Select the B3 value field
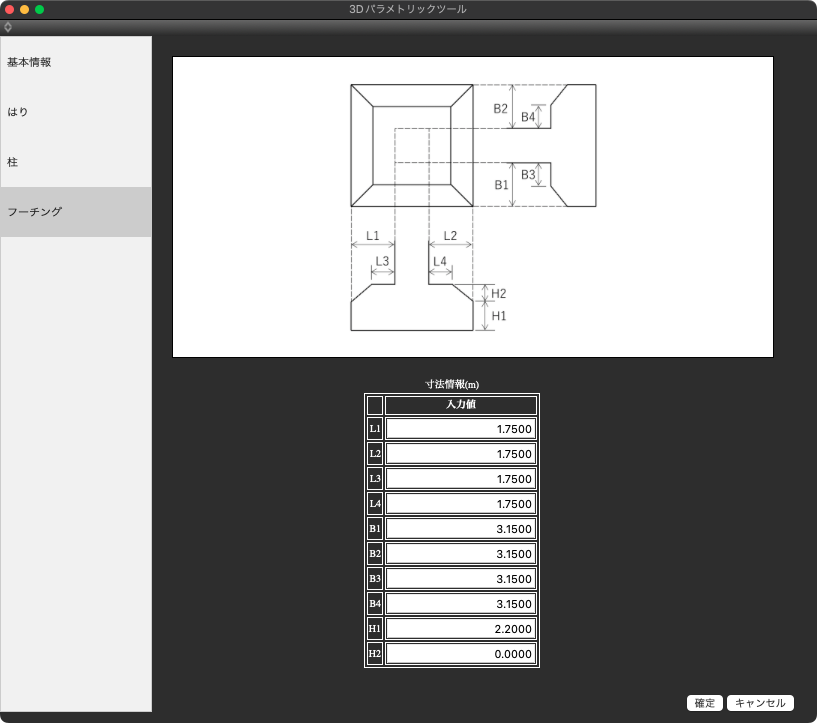 (461, 579)
